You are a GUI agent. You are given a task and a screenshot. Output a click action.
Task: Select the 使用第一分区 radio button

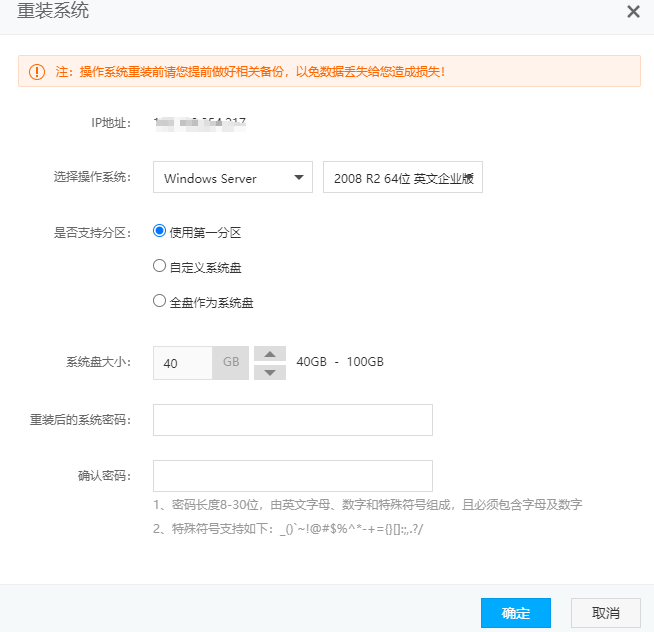(x=159, y=231)
